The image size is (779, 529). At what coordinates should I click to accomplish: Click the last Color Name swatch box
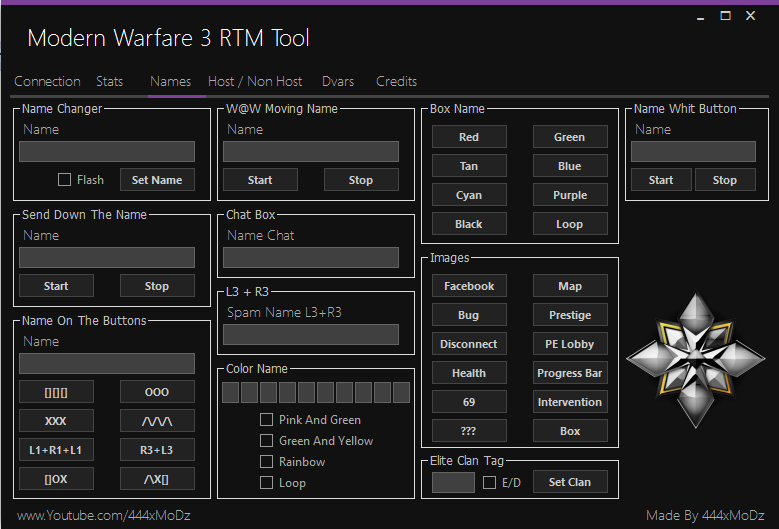pos(401,392)
